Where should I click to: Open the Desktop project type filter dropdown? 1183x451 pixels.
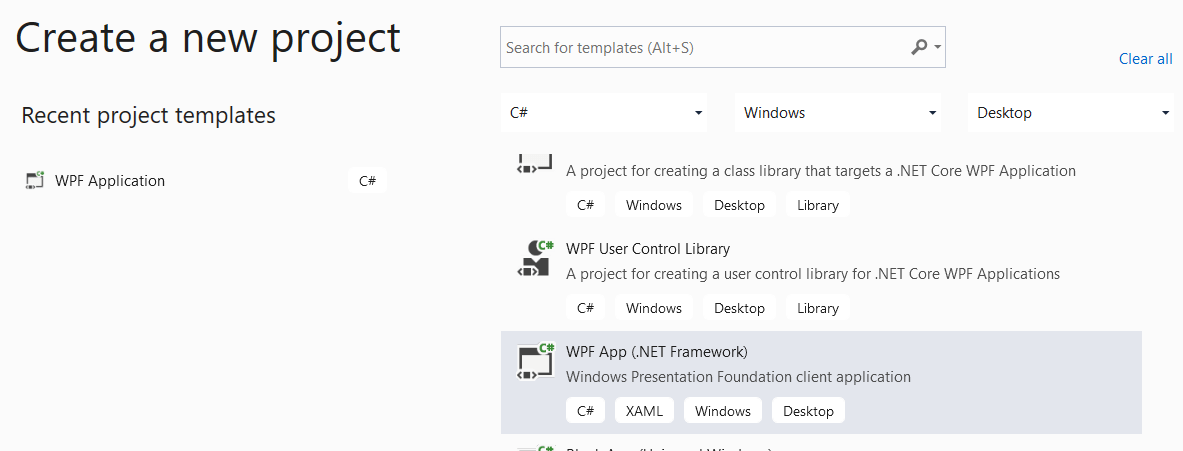tap(1071, 113)
